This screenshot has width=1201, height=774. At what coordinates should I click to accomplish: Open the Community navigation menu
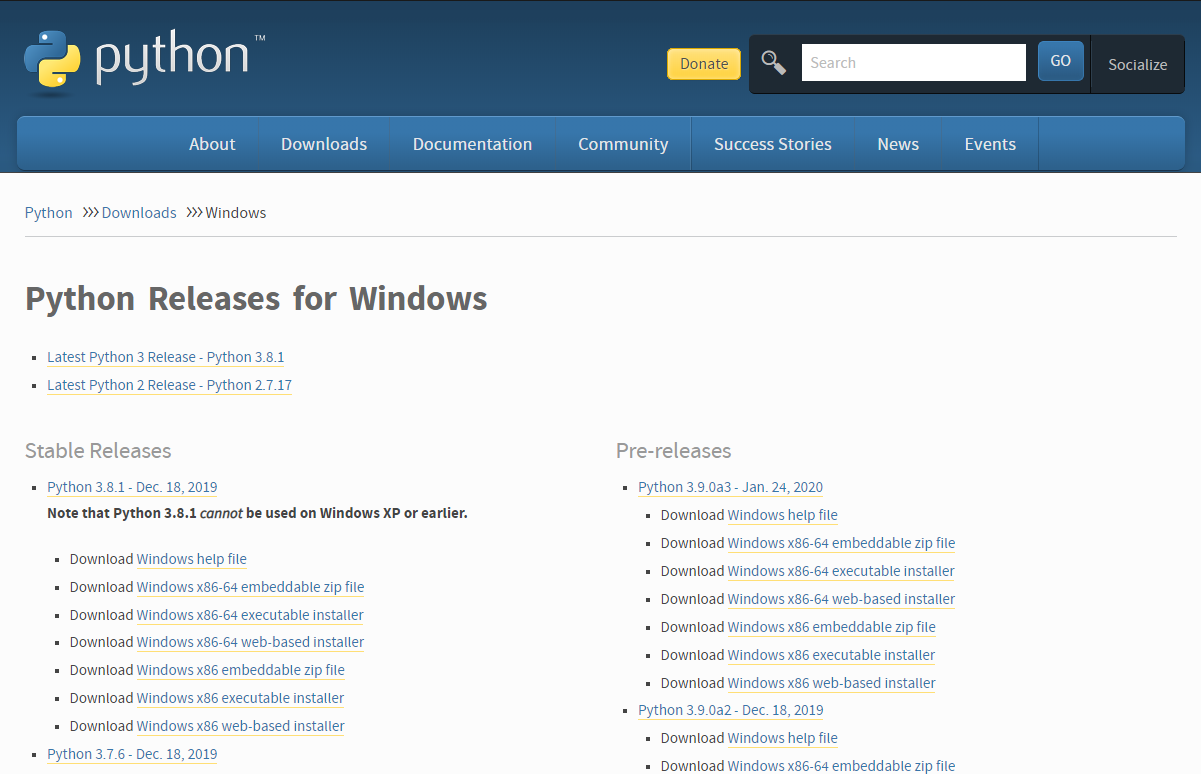click(x=623, y=144)
